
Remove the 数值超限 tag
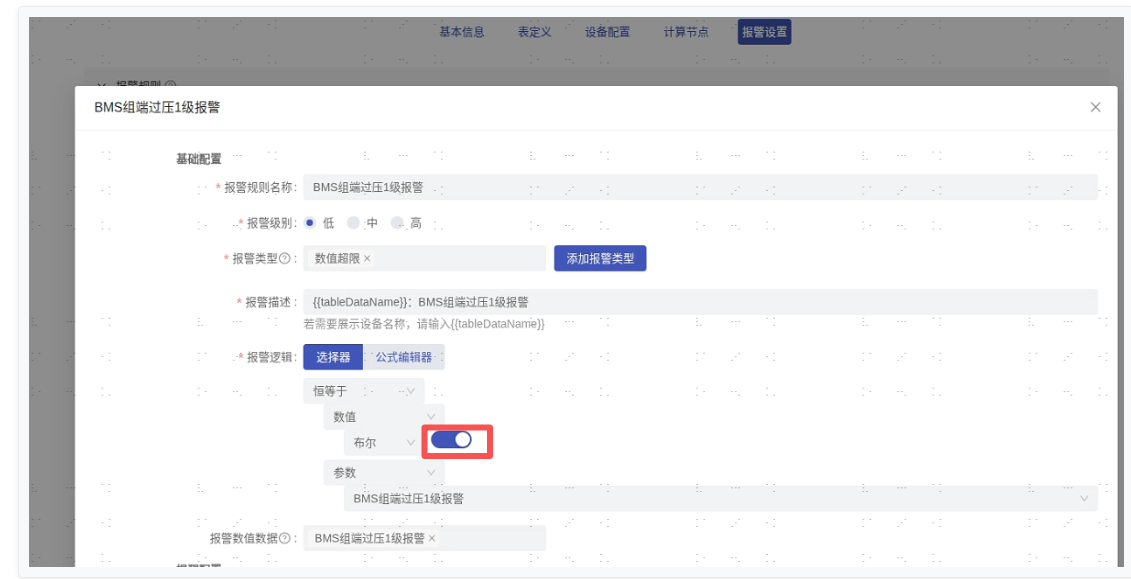(367, 259)
